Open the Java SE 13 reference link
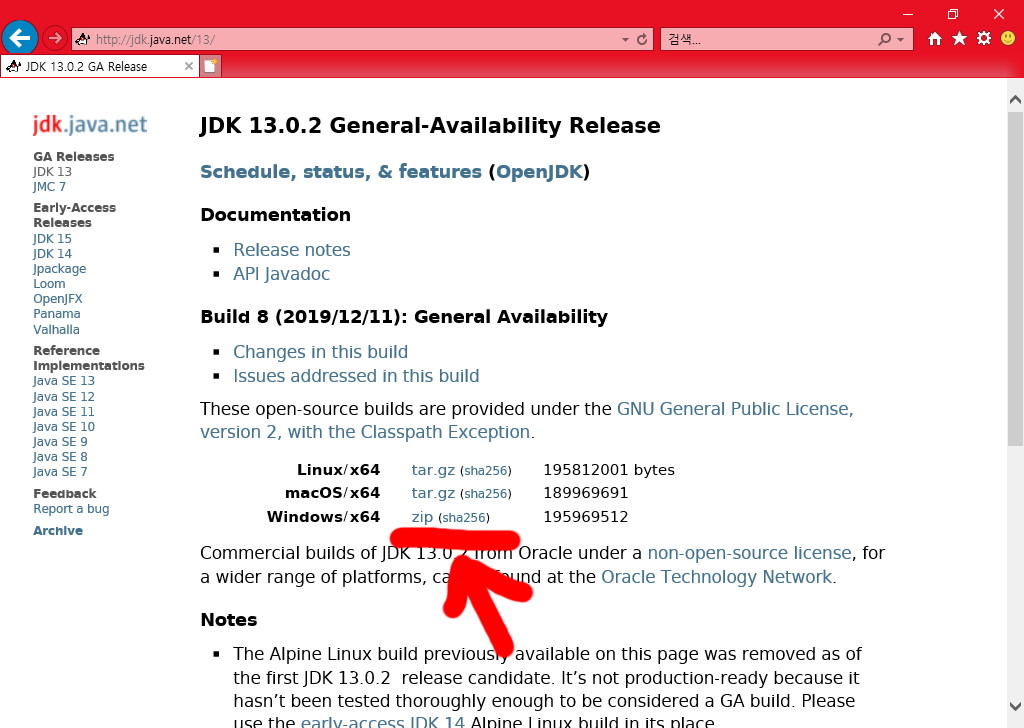 point(63,381)
